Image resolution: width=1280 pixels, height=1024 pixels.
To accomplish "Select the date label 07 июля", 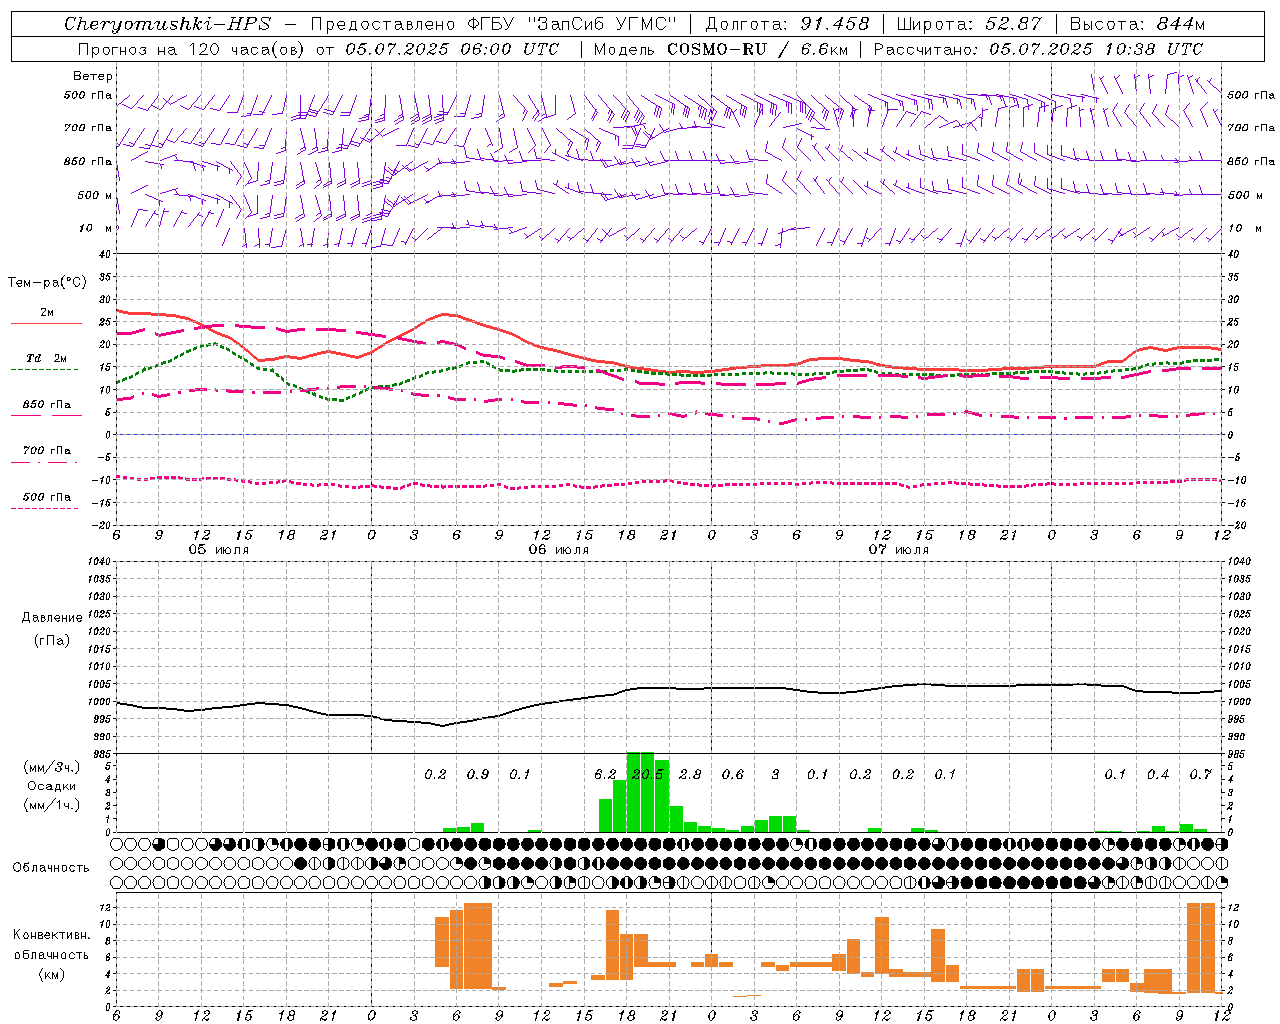I will coord(898,550).
